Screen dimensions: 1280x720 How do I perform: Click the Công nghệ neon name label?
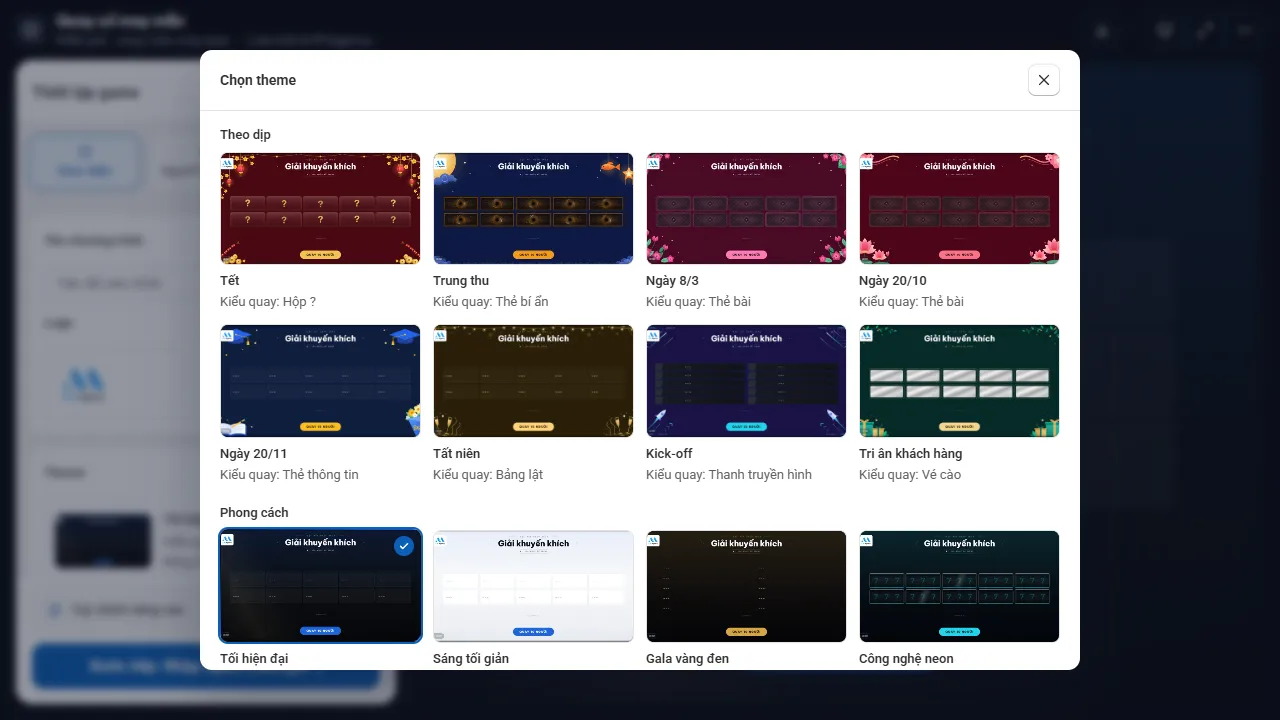coord(906,659)
